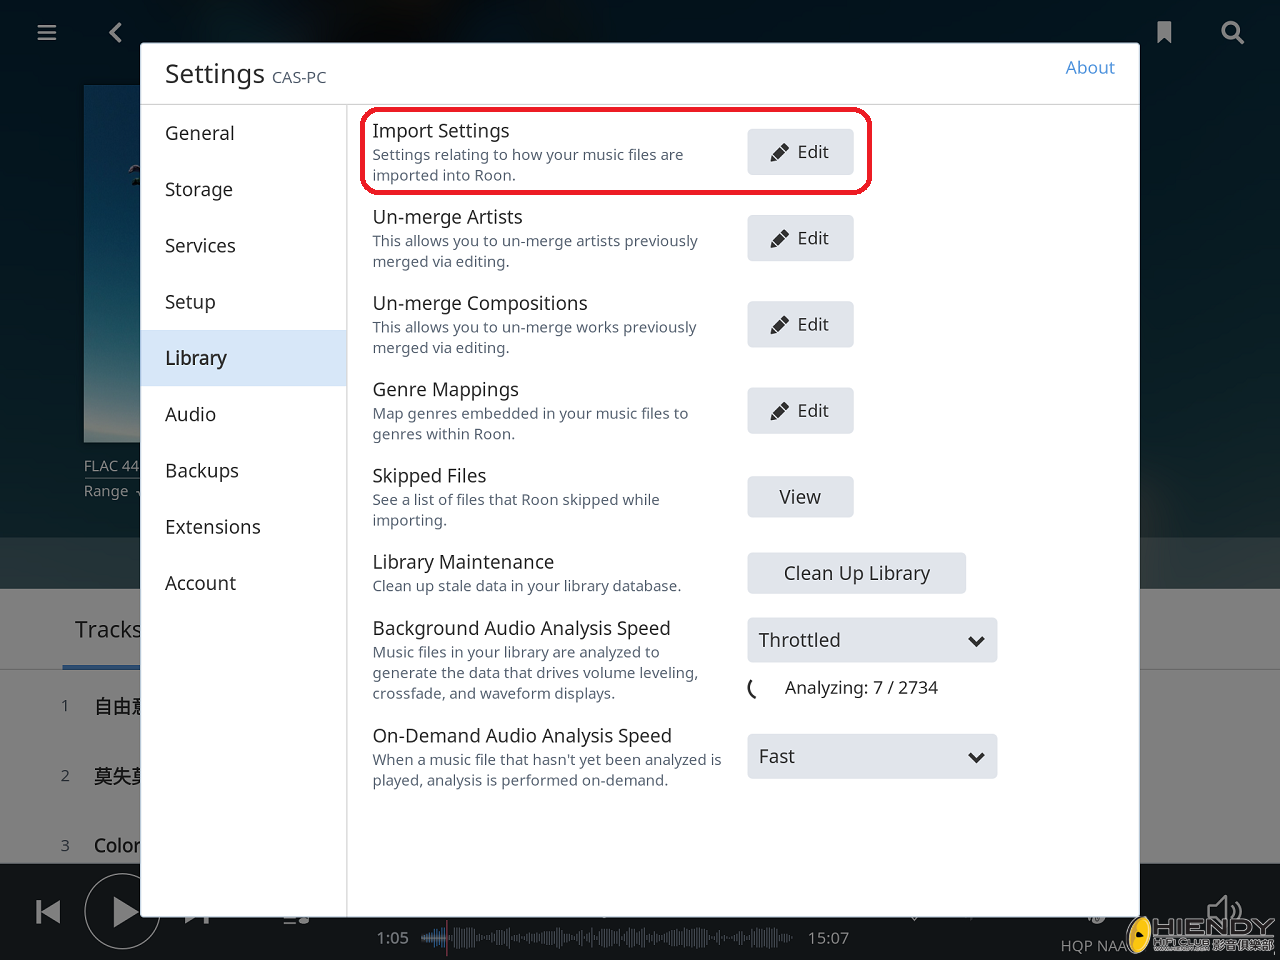Open search with the magnifier icon
This screenshot has height=960, width=1280.
click(x=1233, y=33)
